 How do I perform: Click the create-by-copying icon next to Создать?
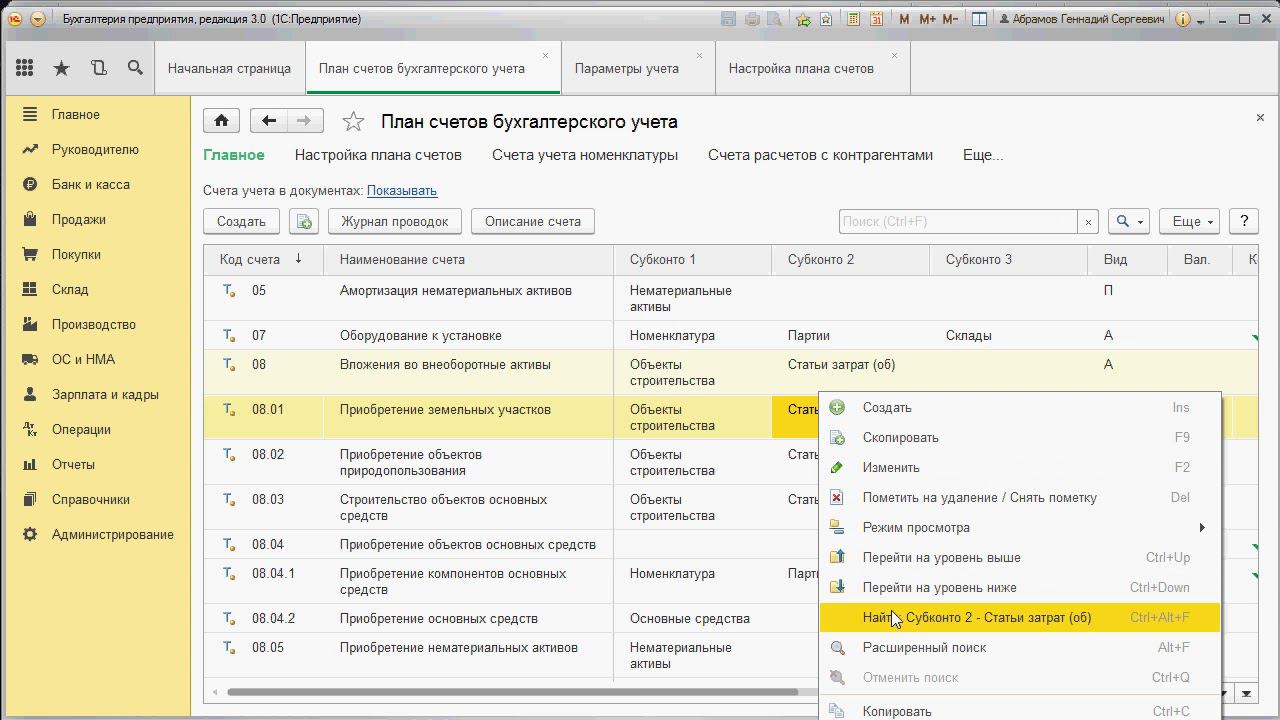303,222
